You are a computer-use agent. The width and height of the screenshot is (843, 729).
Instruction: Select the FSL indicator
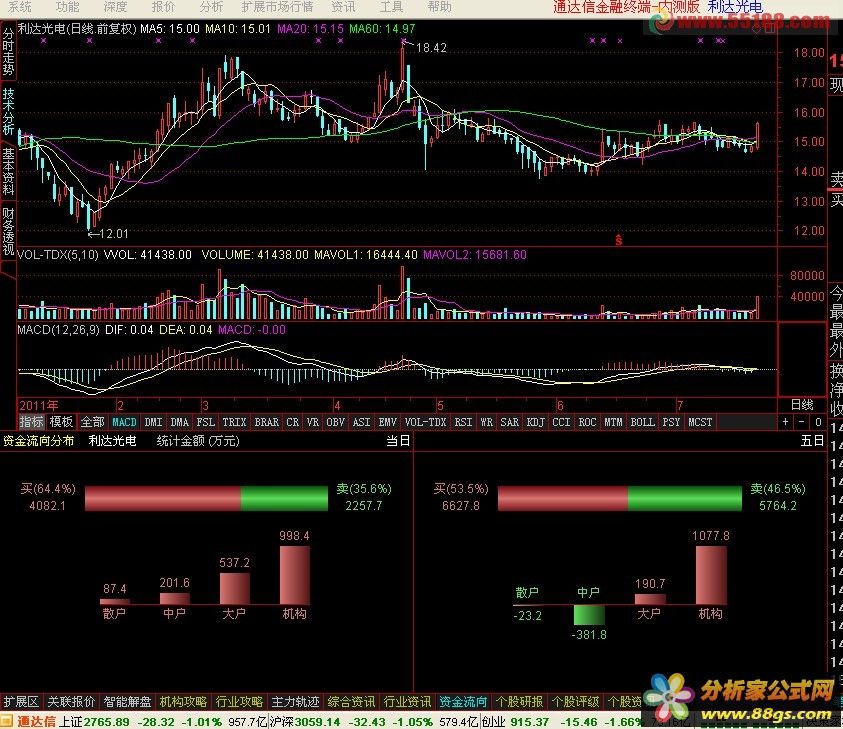206,422
